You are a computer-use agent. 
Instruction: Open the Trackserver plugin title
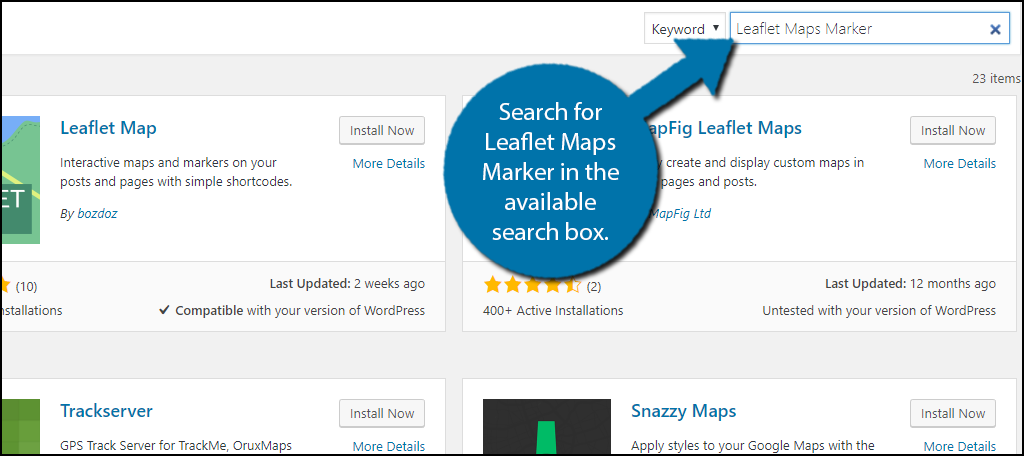tap(106, 411)
